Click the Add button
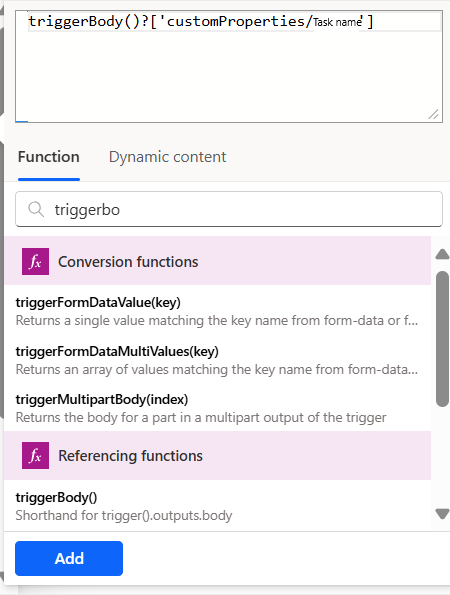 coord(69,558)
